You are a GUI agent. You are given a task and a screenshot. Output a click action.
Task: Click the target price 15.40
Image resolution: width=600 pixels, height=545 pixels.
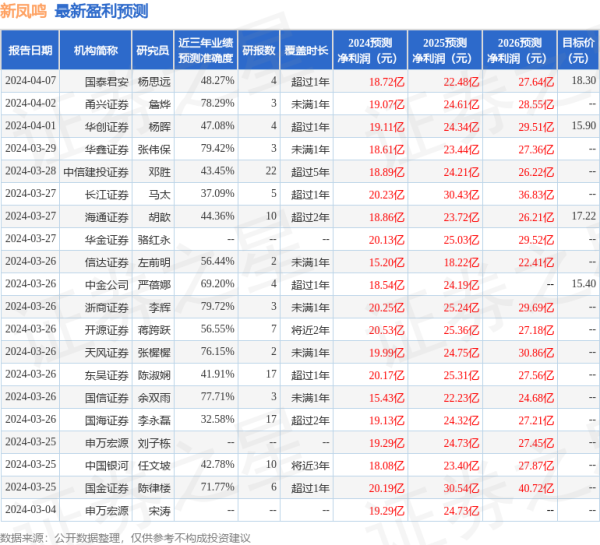click(584, 284)
